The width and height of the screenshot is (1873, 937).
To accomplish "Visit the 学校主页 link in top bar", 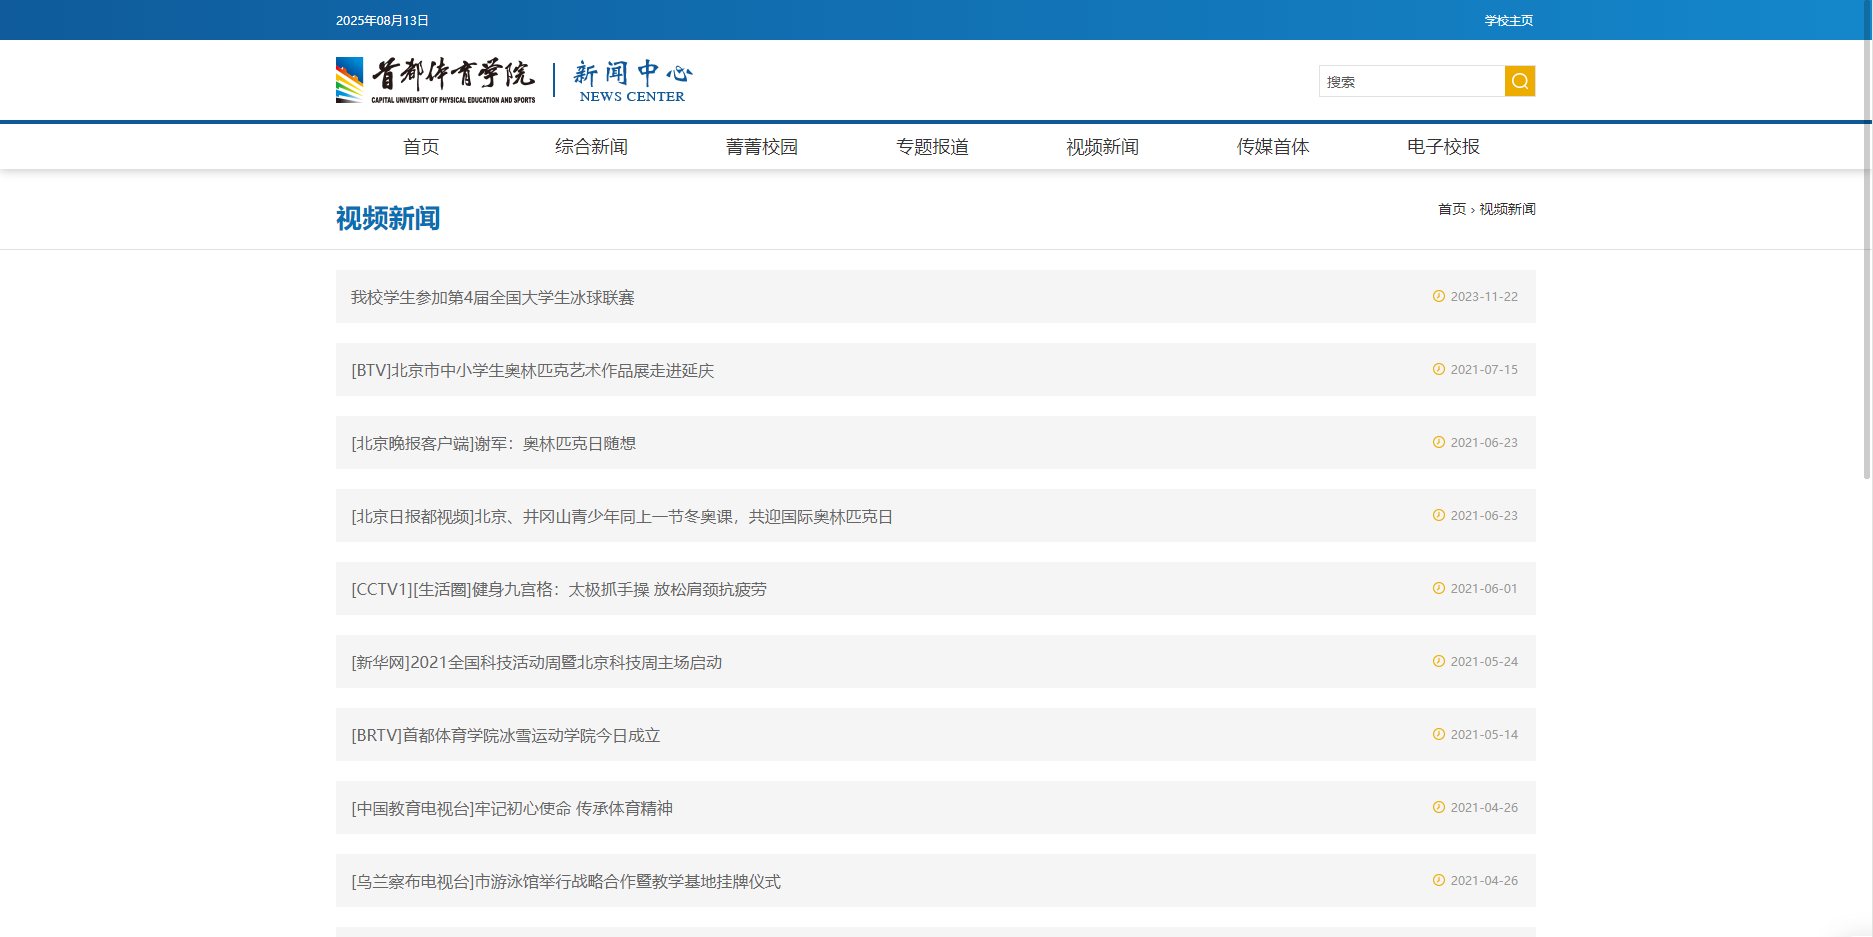I will click(x=1508, y=20).
